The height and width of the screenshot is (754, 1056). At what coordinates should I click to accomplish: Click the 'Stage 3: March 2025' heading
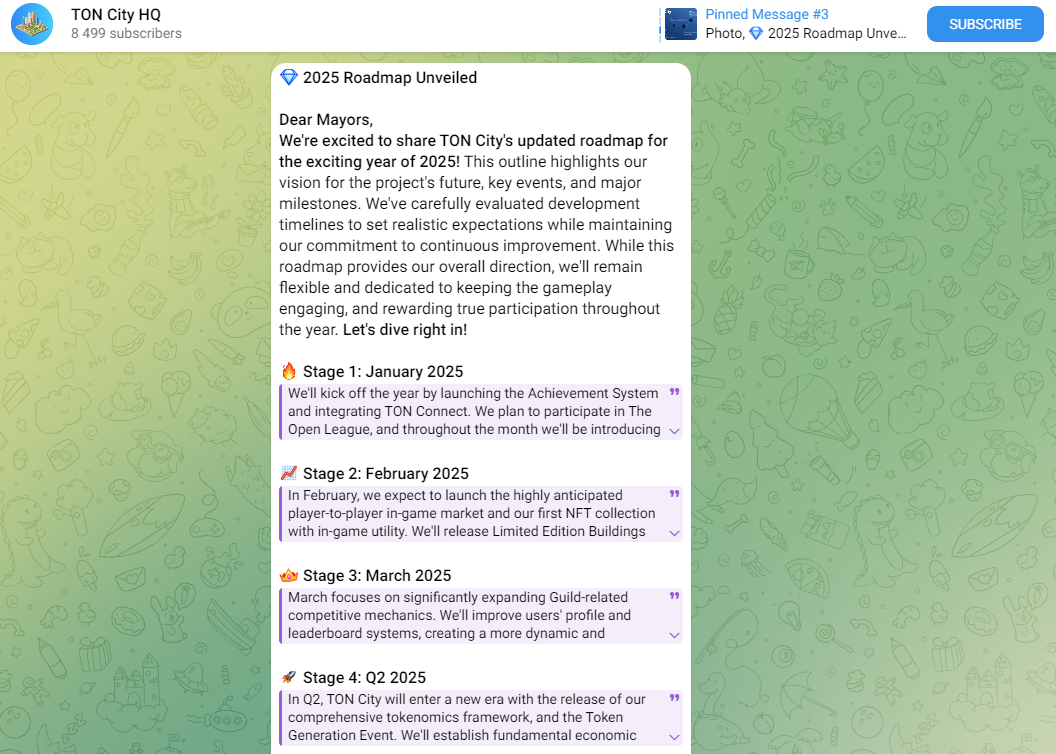tap(377, 576)
